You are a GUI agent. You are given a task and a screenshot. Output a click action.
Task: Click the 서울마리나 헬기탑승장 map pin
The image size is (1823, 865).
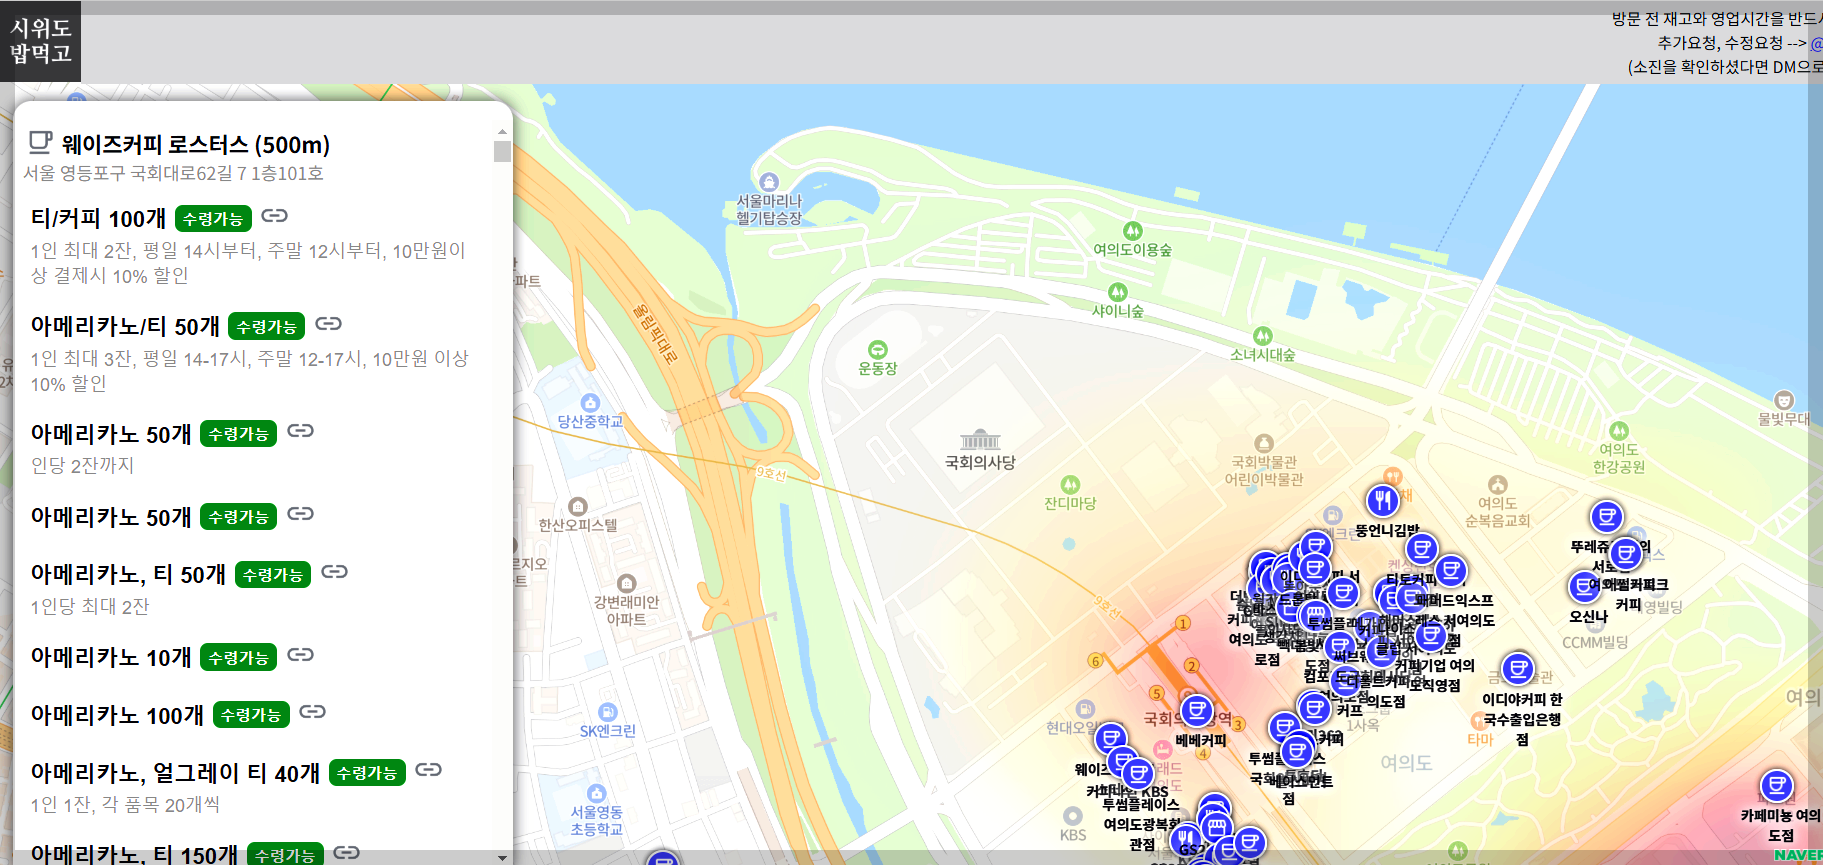coord(769,182)
